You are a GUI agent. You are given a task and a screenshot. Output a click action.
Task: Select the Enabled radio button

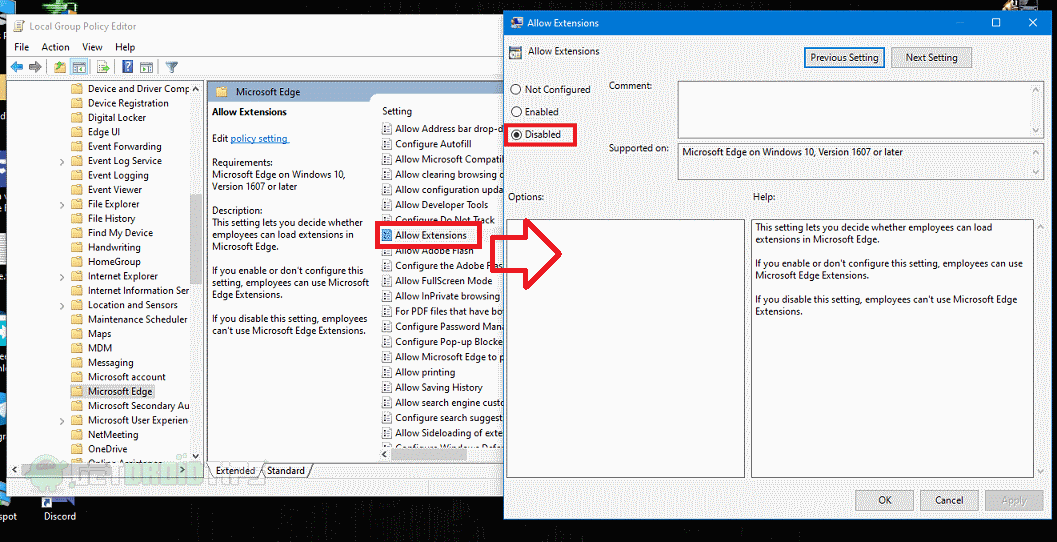click(516, 112)
